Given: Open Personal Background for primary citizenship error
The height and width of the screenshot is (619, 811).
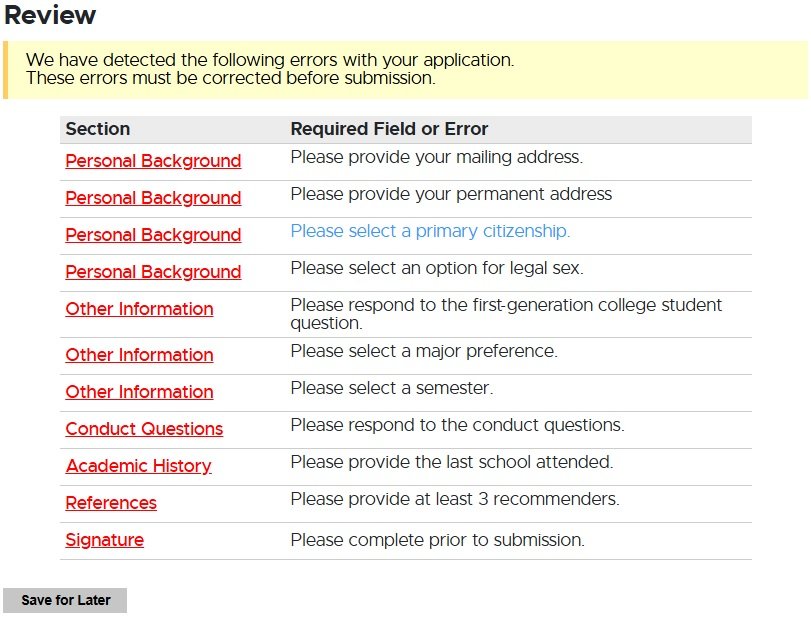Looking at the screenshot, I should point(152,235).
